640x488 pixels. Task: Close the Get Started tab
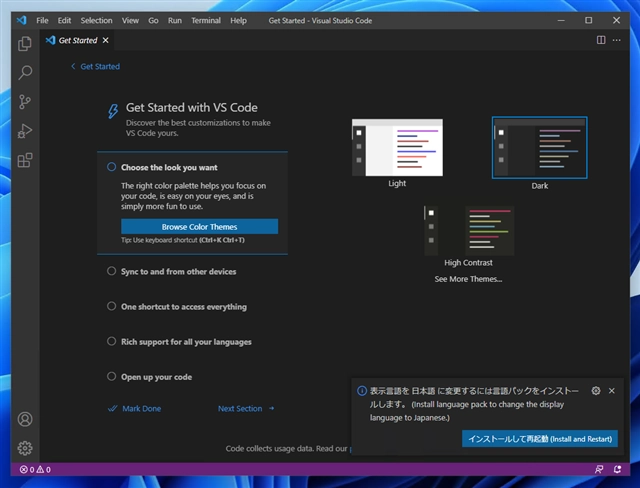106,40
